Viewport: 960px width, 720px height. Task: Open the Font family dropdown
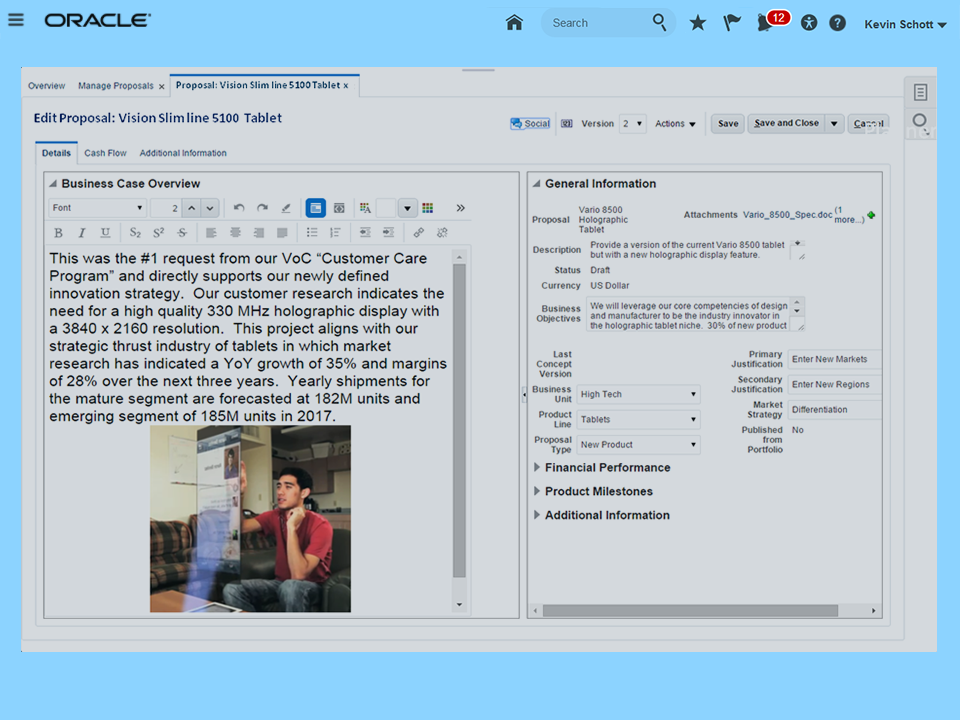(x=97, y=208)
